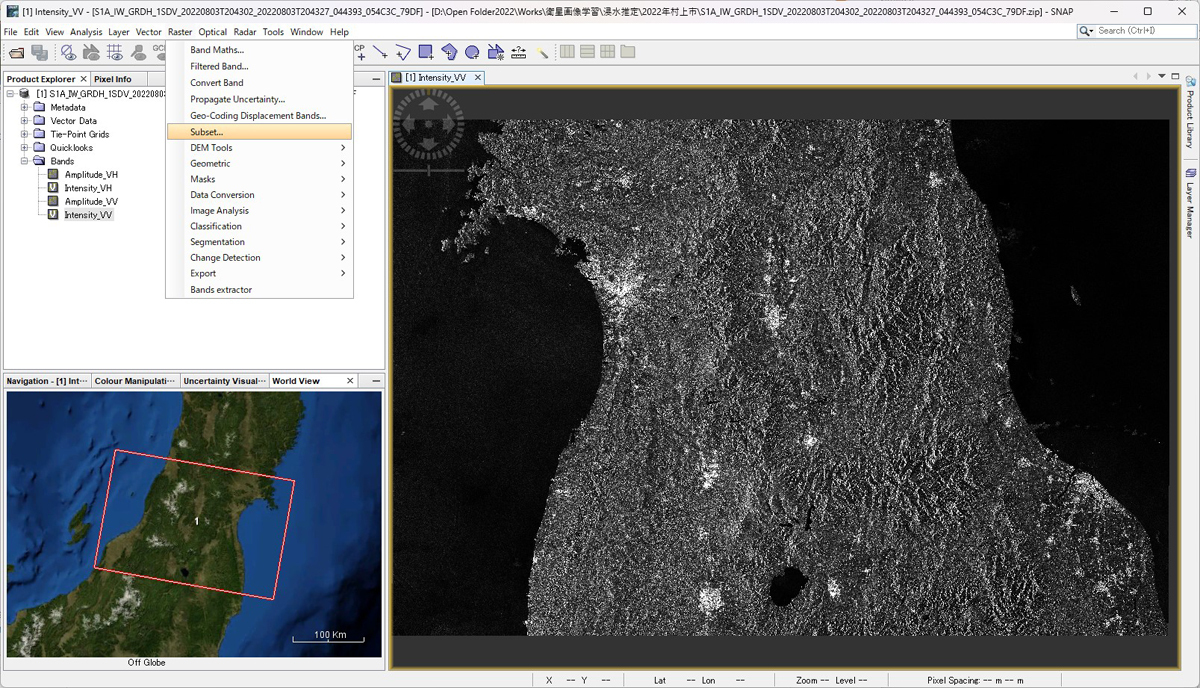The height and width of the screenshot is (688, 1200).
Task: Switch to the Uncertainty Visualisation tab
Action: click(x=225, y=381)
